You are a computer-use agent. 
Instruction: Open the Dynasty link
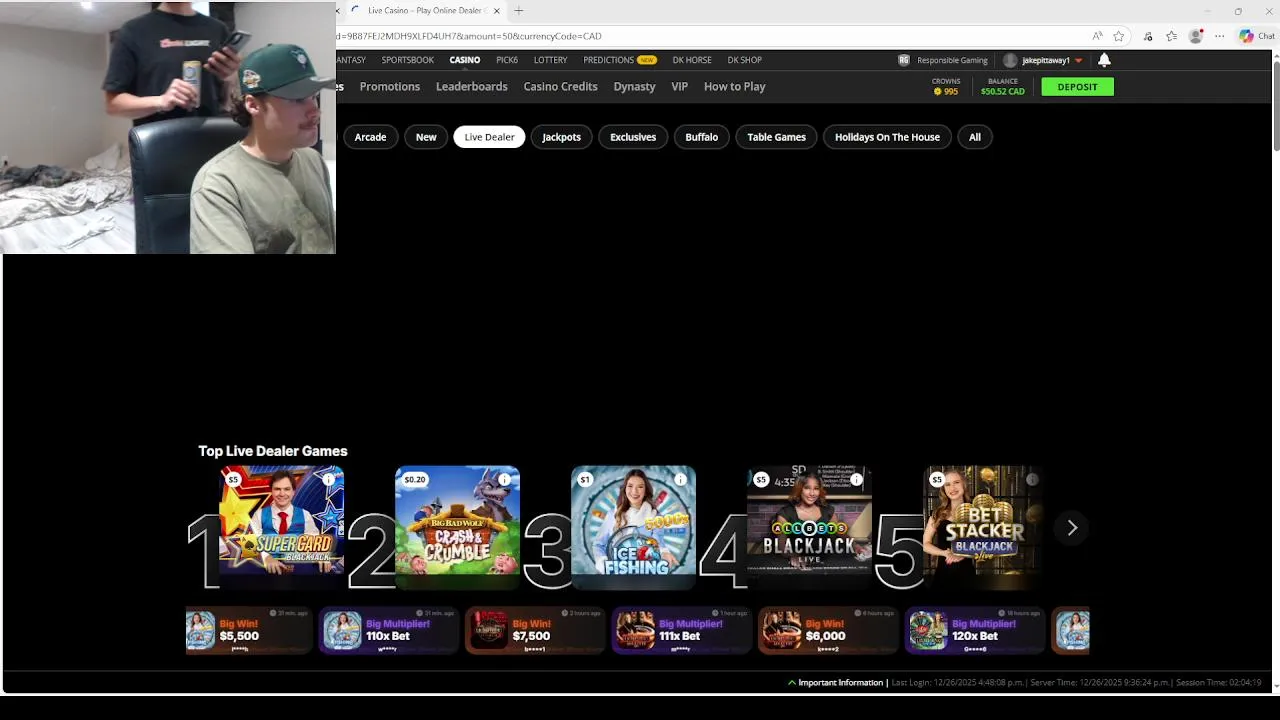[x=634, y=87]
